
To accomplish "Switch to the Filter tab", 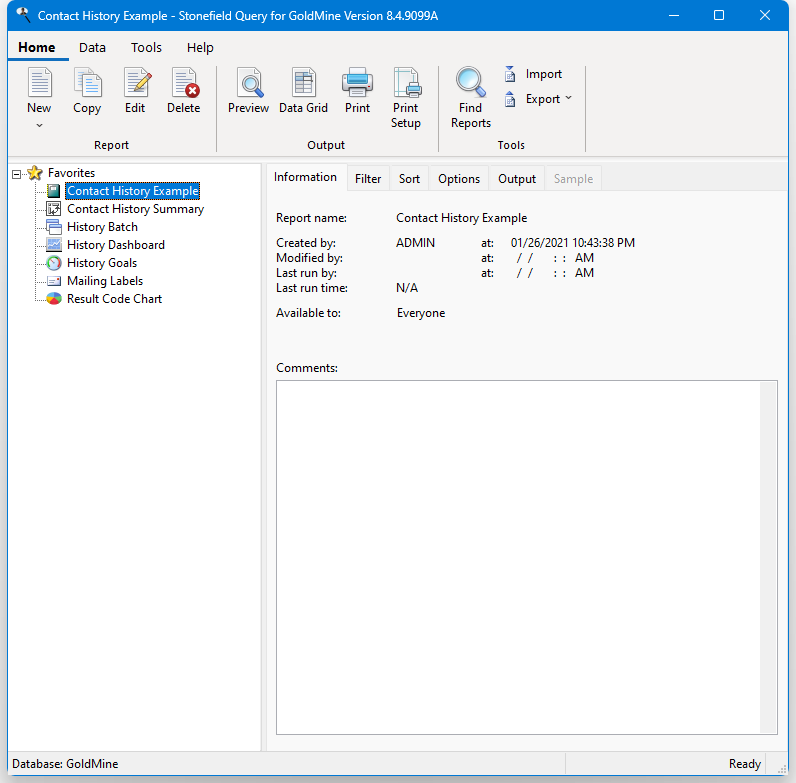I will pos(368,179).
